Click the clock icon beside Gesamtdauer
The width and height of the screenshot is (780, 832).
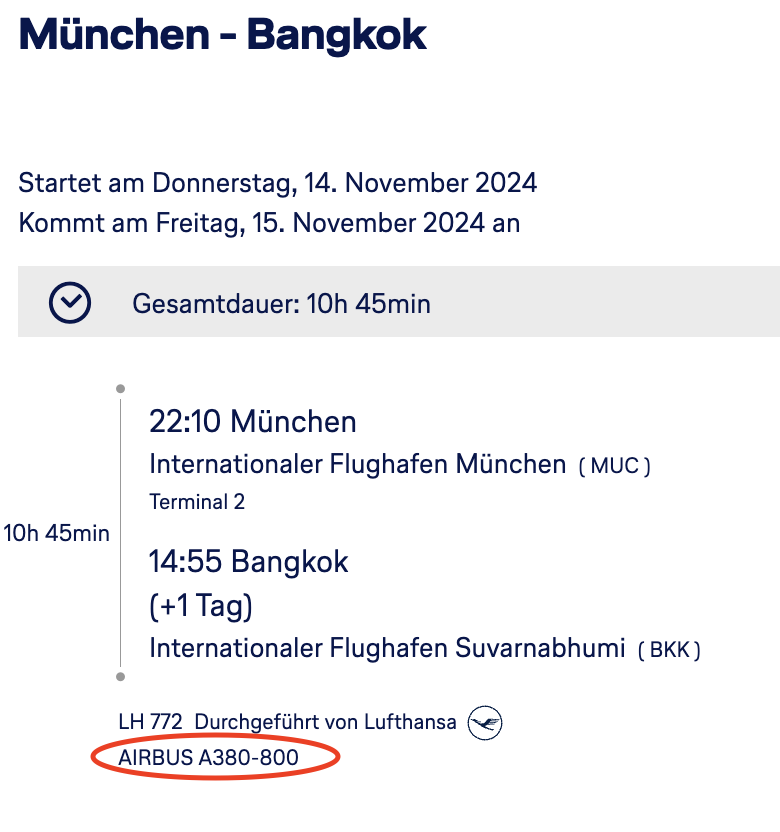click(x=70, y=302)
